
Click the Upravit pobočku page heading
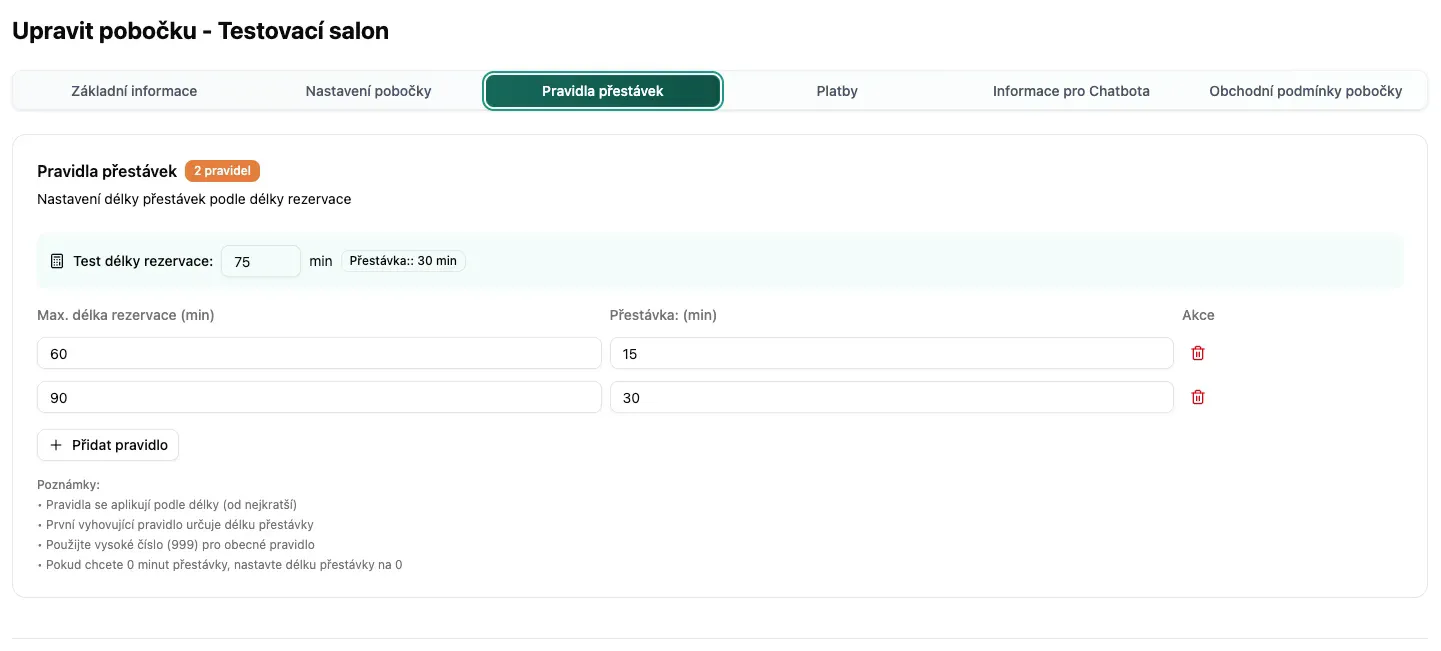pyautogui.click(x=200, y=31)
